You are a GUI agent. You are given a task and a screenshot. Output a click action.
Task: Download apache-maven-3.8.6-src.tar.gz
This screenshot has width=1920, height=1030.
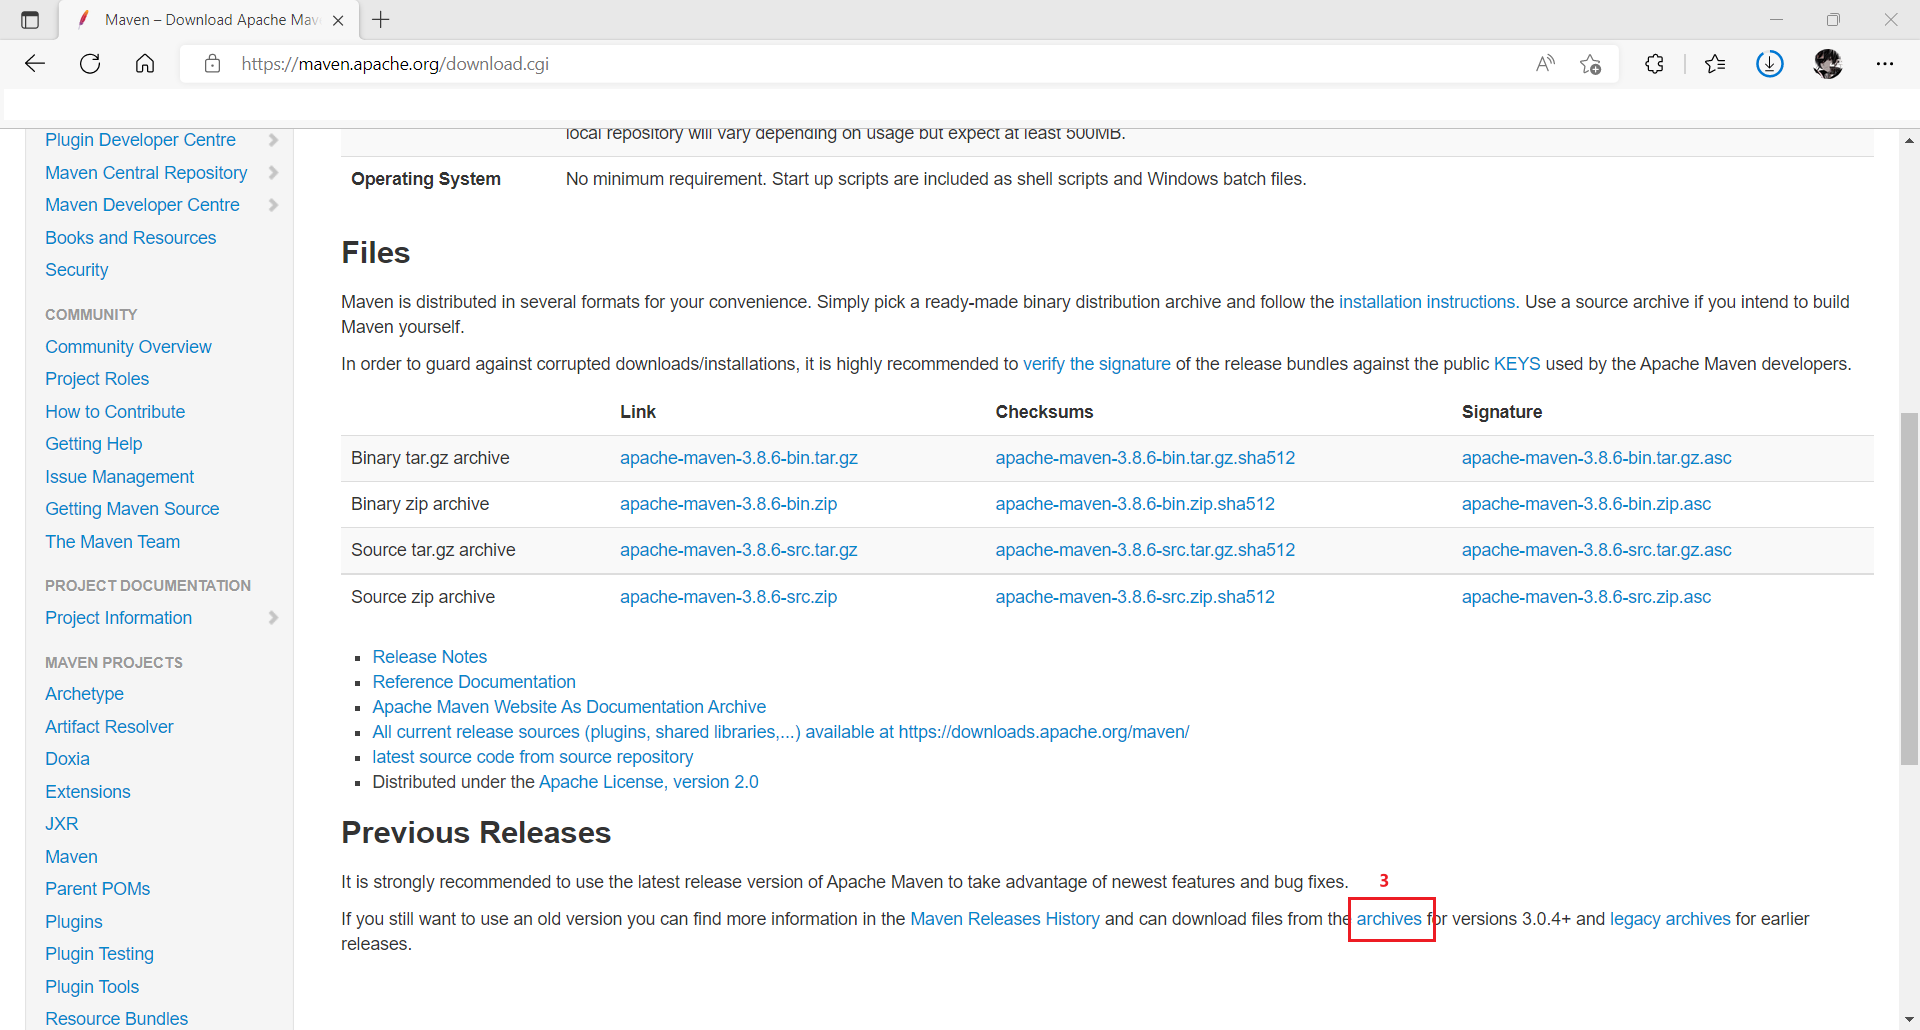[x=738, y=550]
